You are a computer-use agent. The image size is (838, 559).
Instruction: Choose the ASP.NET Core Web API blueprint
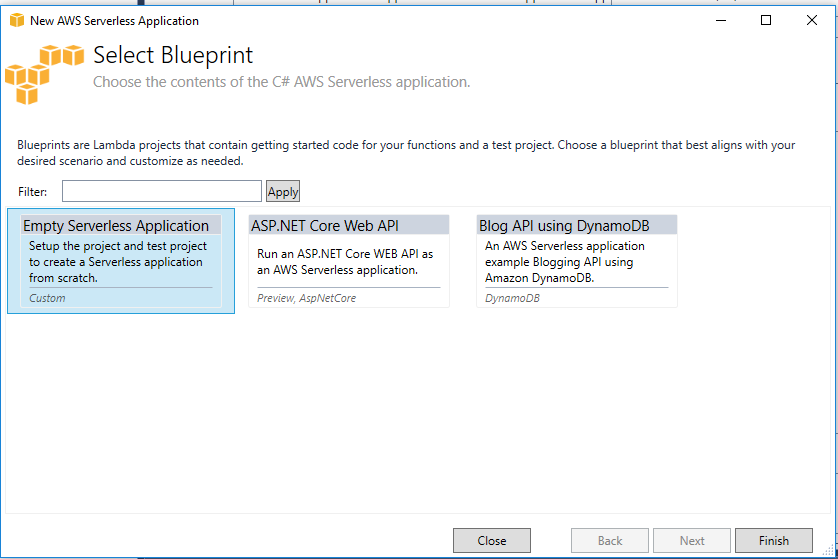click(x=349, y=261)
